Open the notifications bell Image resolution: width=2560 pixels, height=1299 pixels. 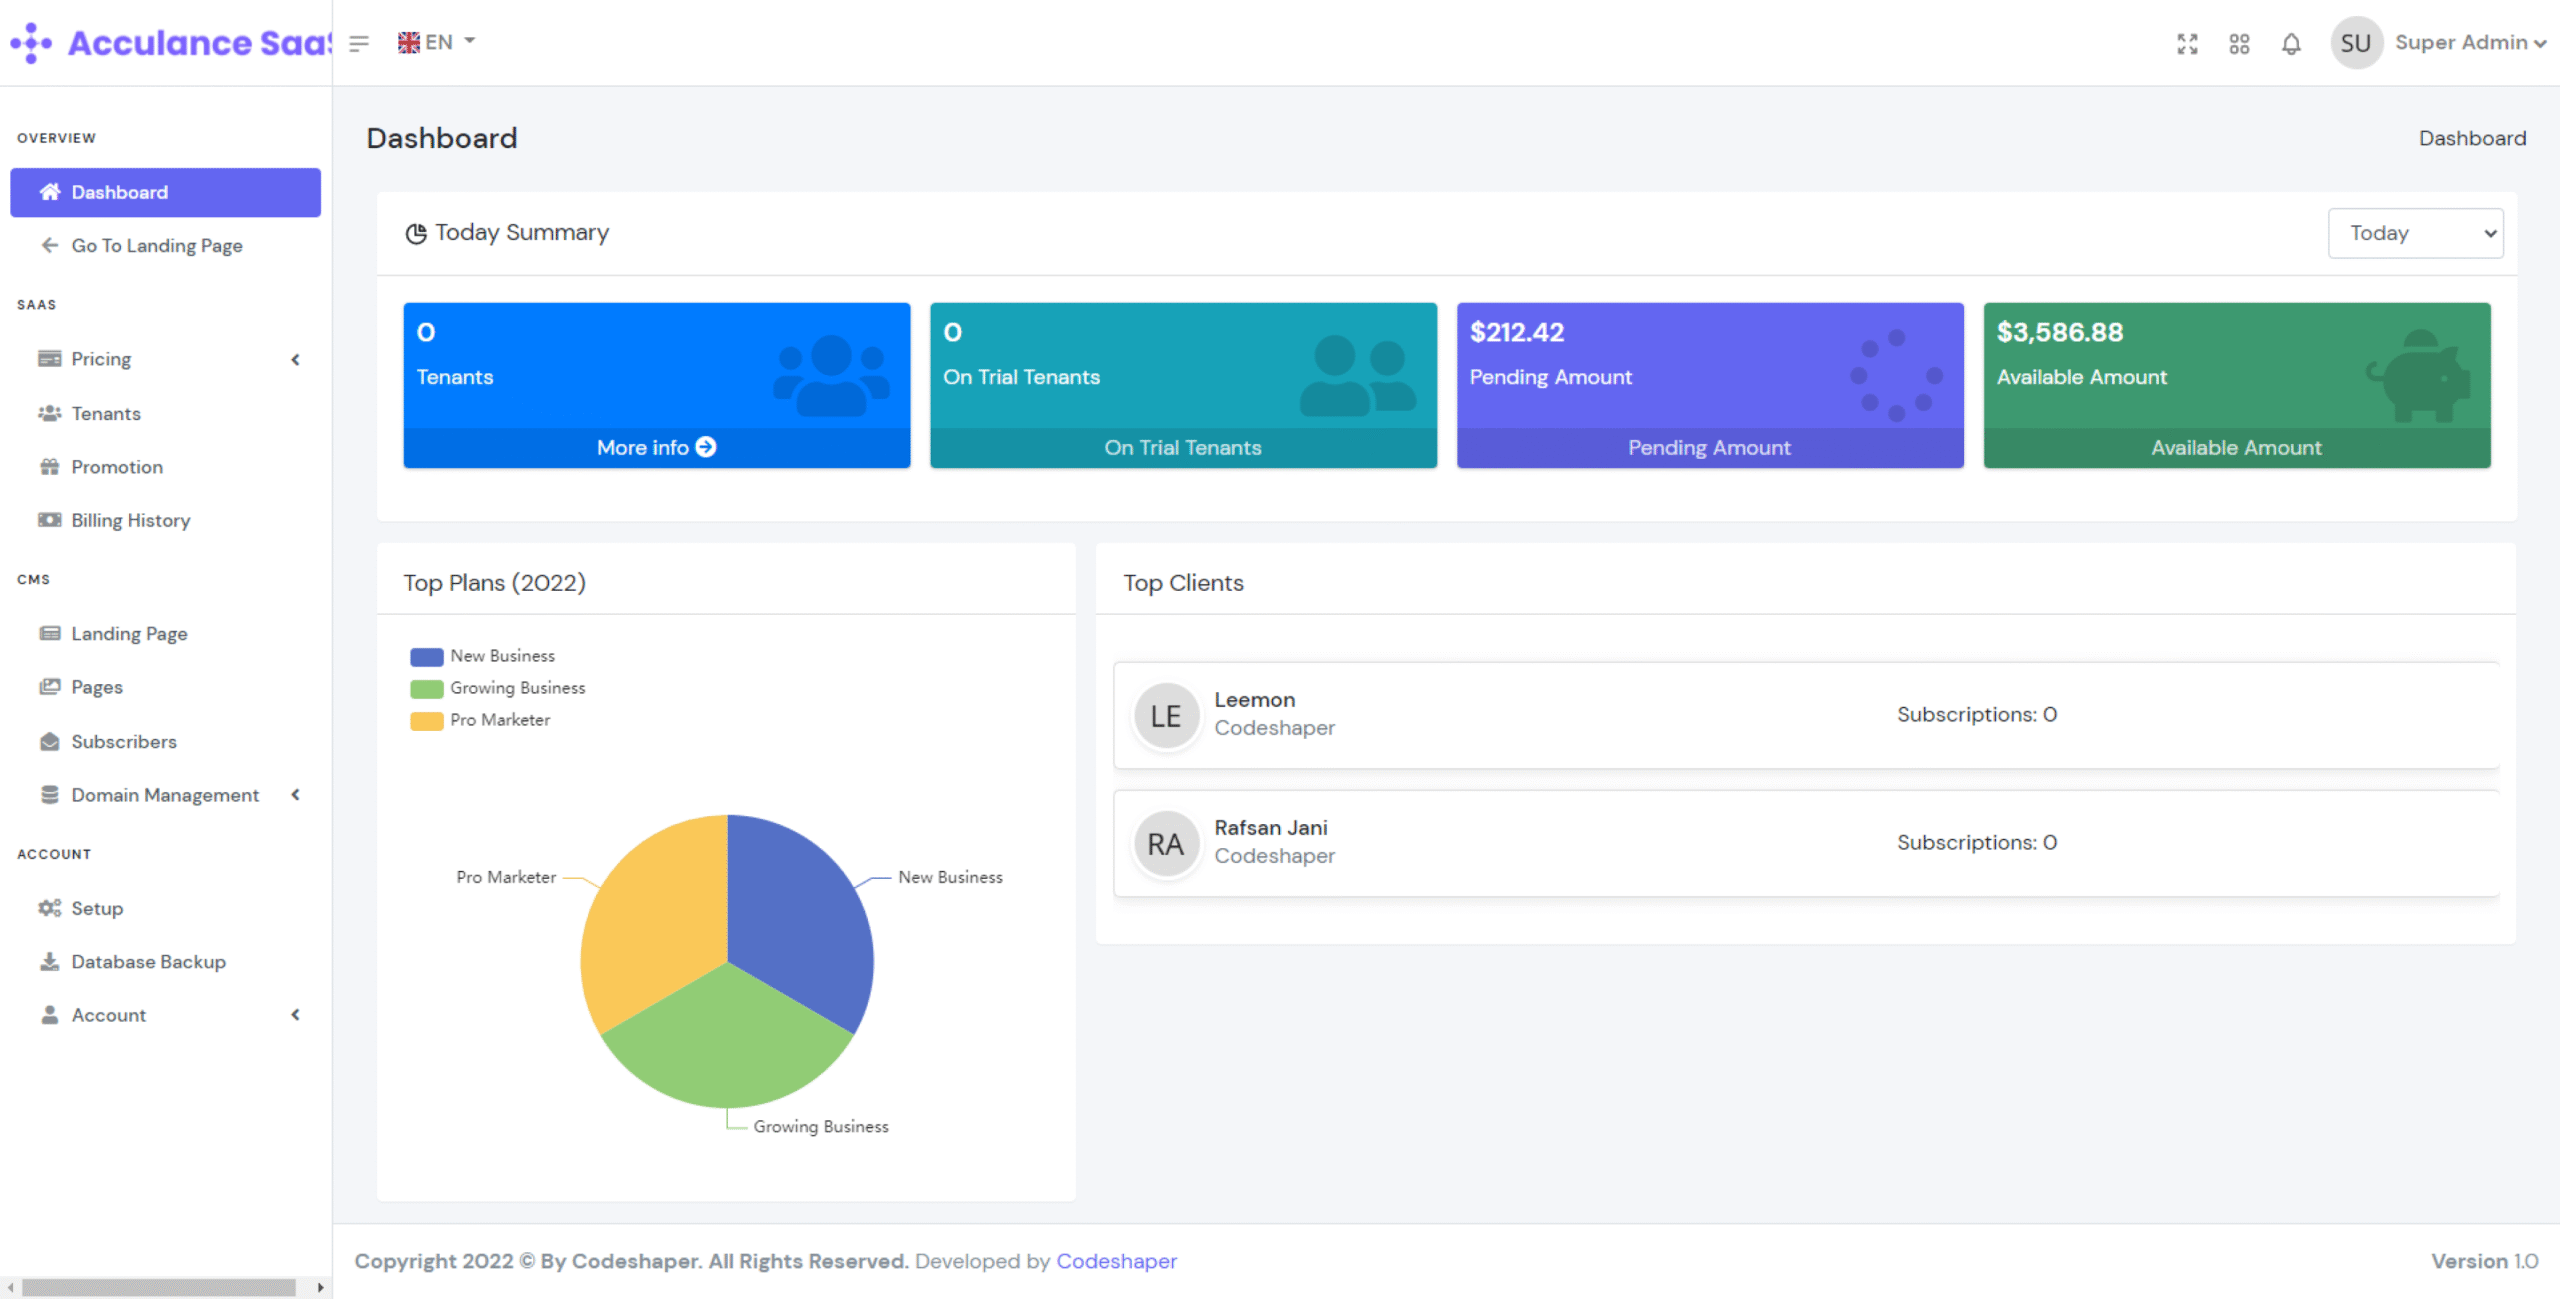(x=2291, y=43)
